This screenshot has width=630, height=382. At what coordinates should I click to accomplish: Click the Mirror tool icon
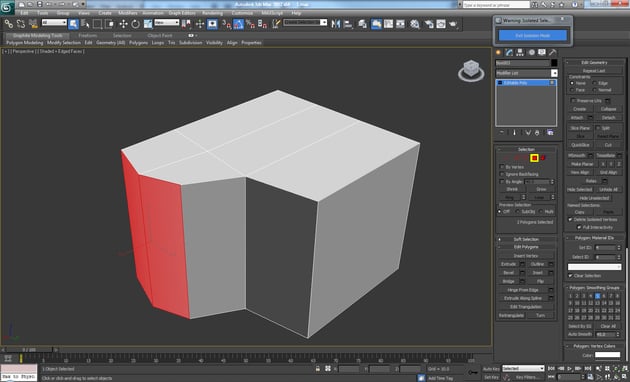(335, 24)
